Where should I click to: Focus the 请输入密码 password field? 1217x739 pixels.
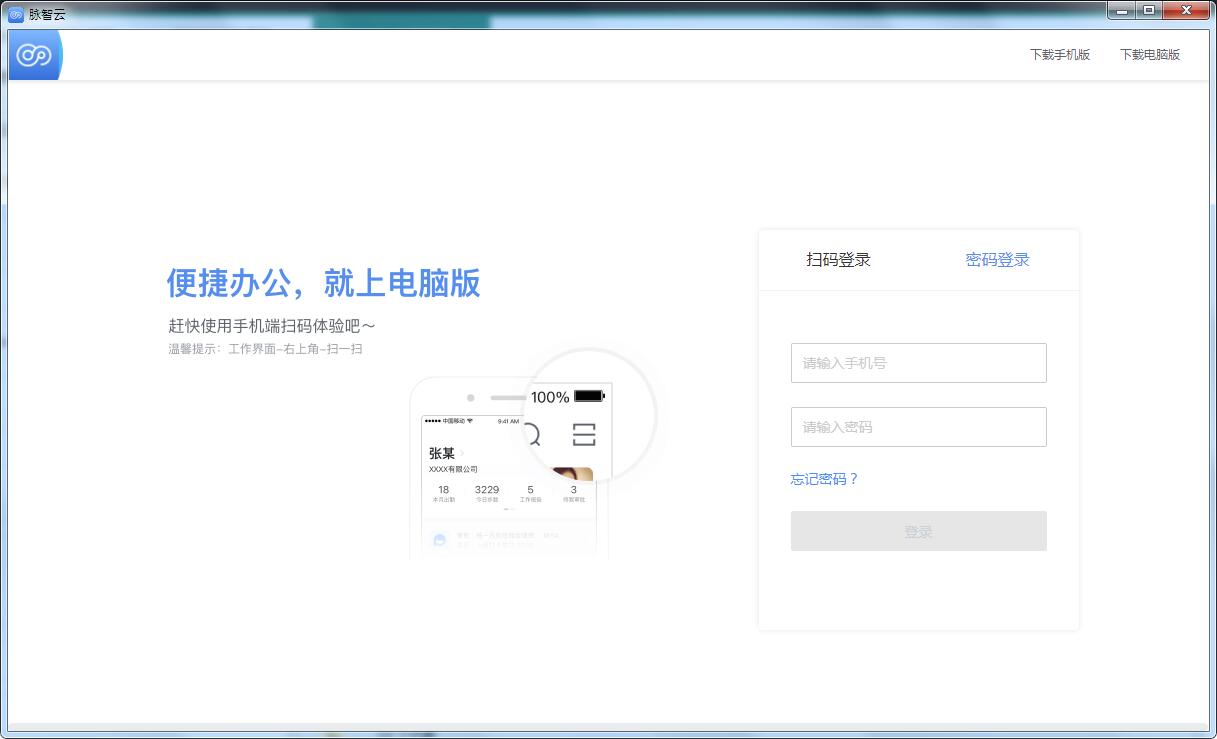pos(918,427)
